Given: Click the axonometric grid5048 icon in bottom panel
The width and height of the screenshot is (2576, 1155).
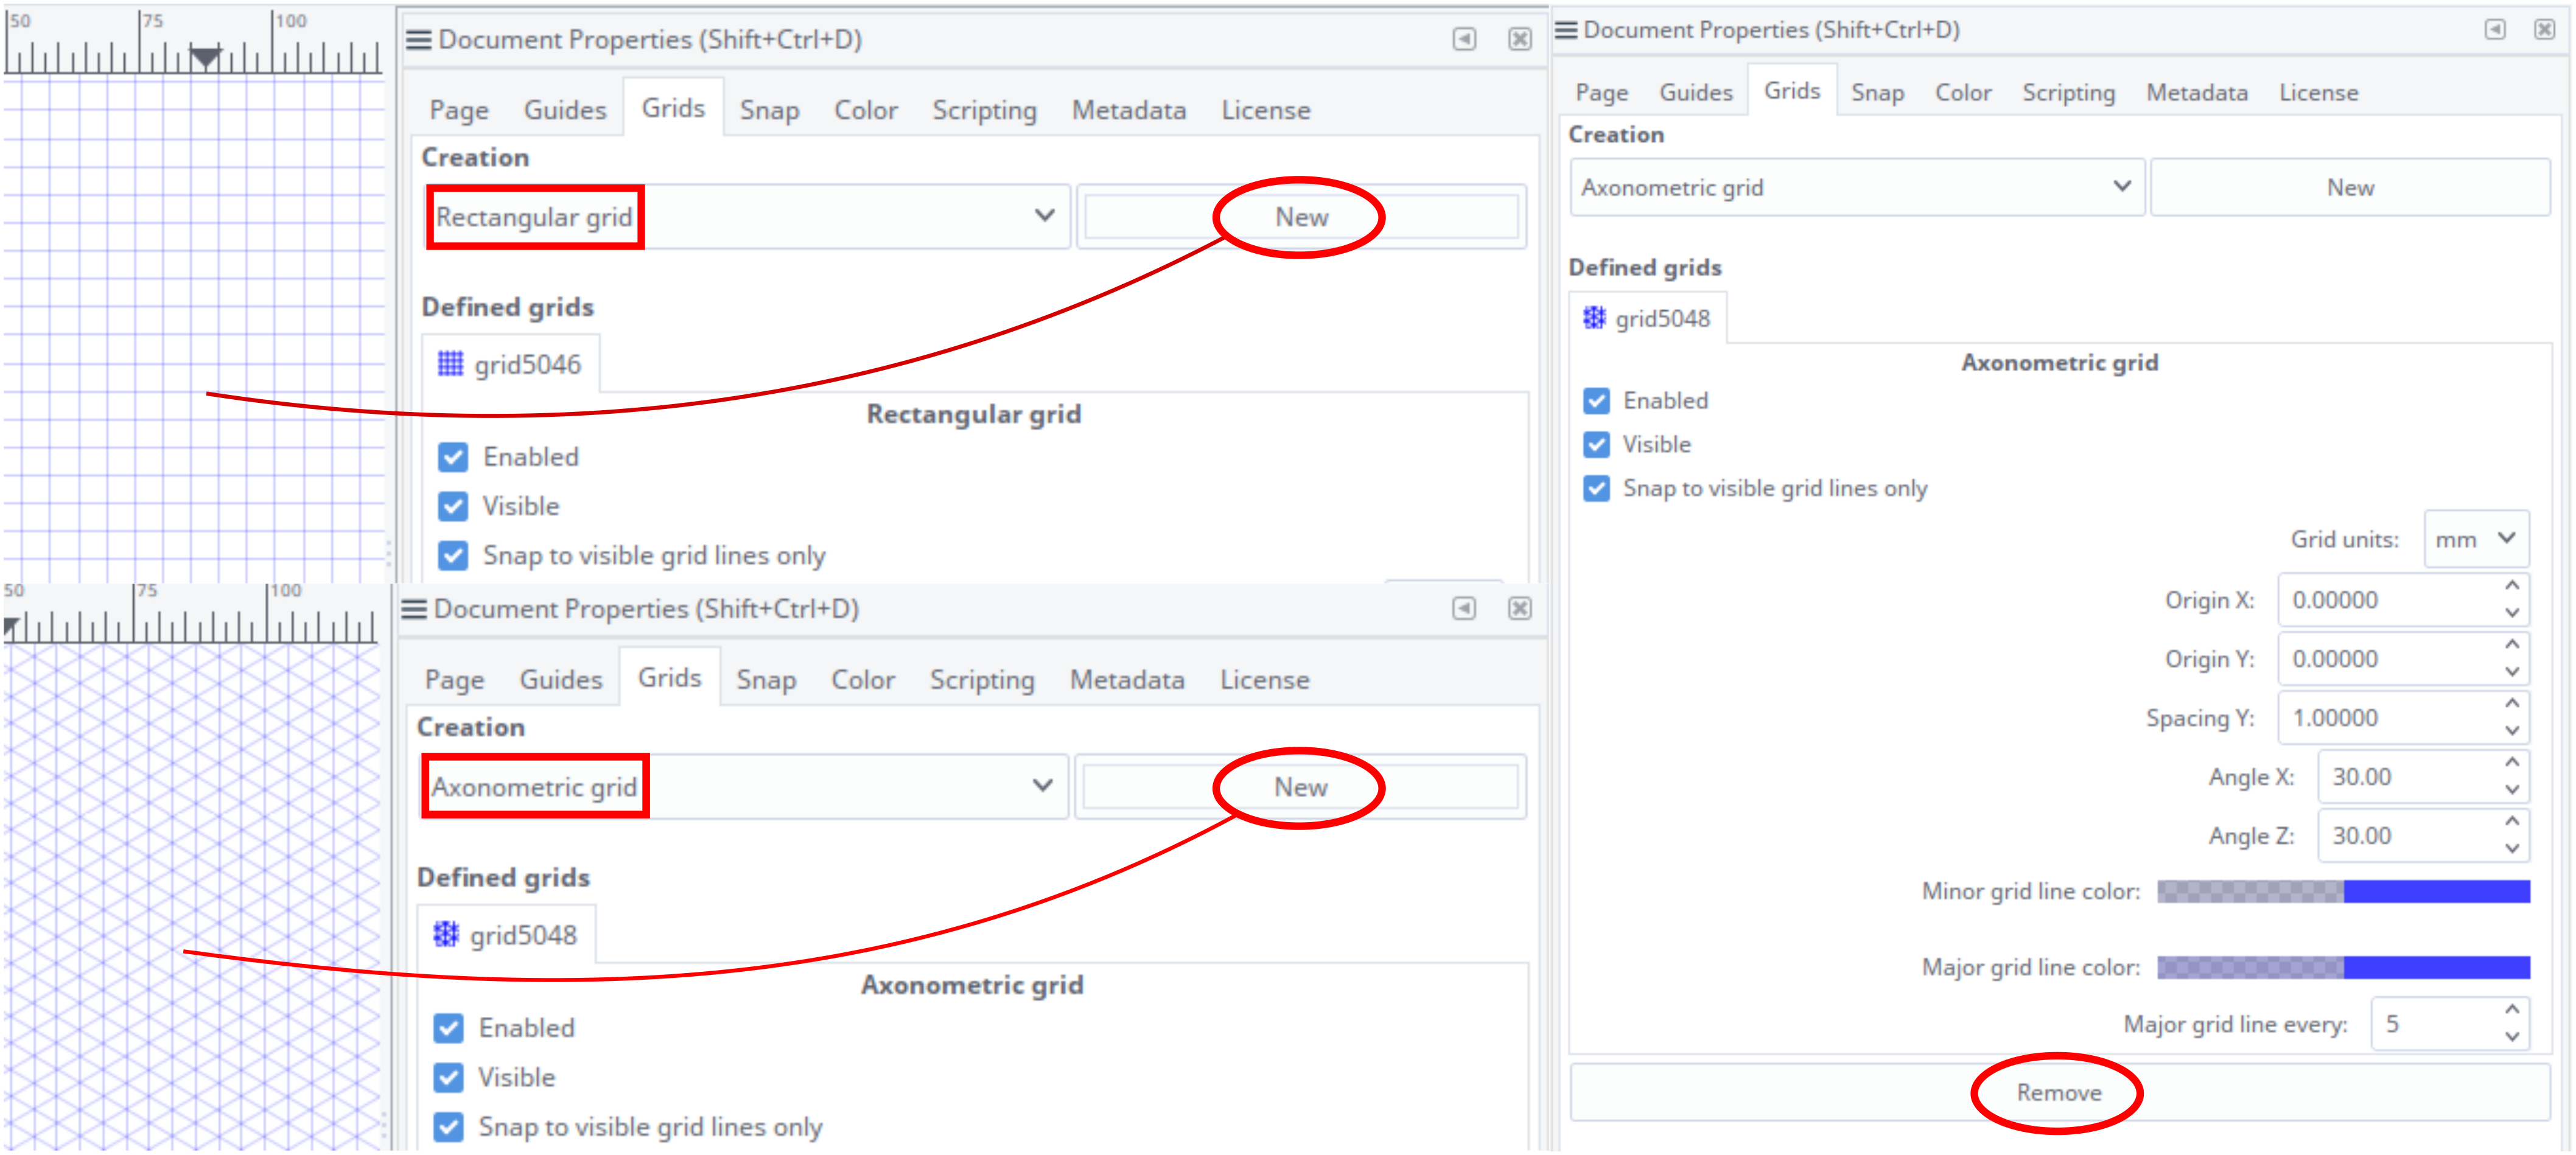Looking at the screenshot, I should coord(446,934).
